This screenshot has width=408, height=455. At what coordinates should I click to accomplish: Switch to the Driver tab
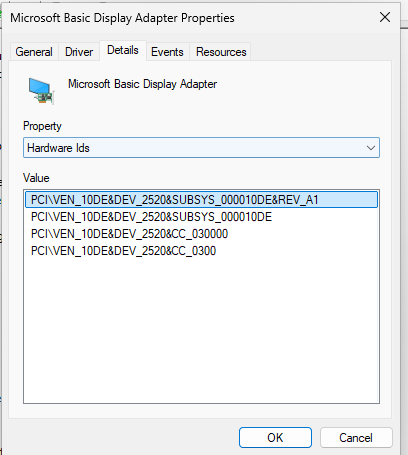pos(79,52)
